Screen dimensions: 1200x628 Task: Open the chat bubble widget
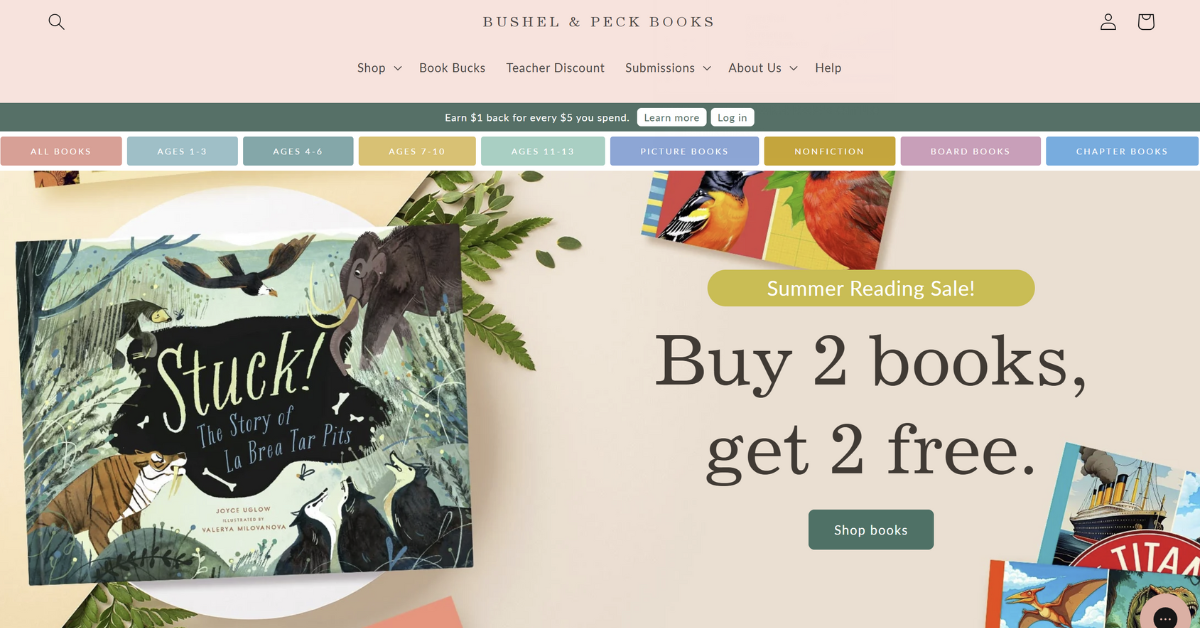1164,616
